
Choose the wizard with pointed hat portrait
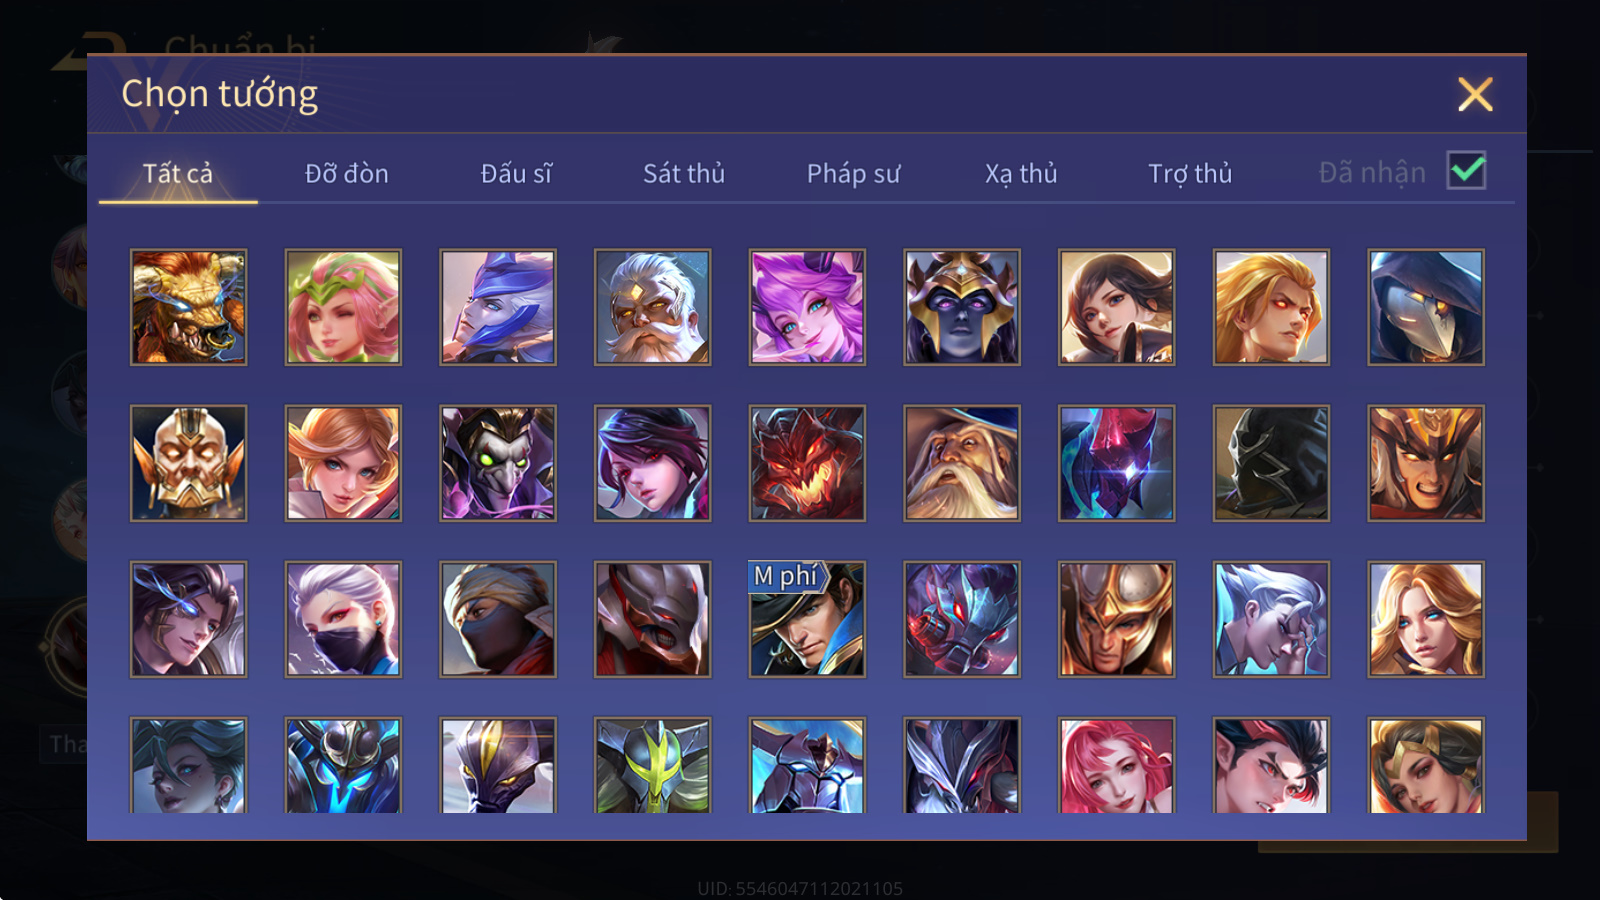(x=962, y=463)
